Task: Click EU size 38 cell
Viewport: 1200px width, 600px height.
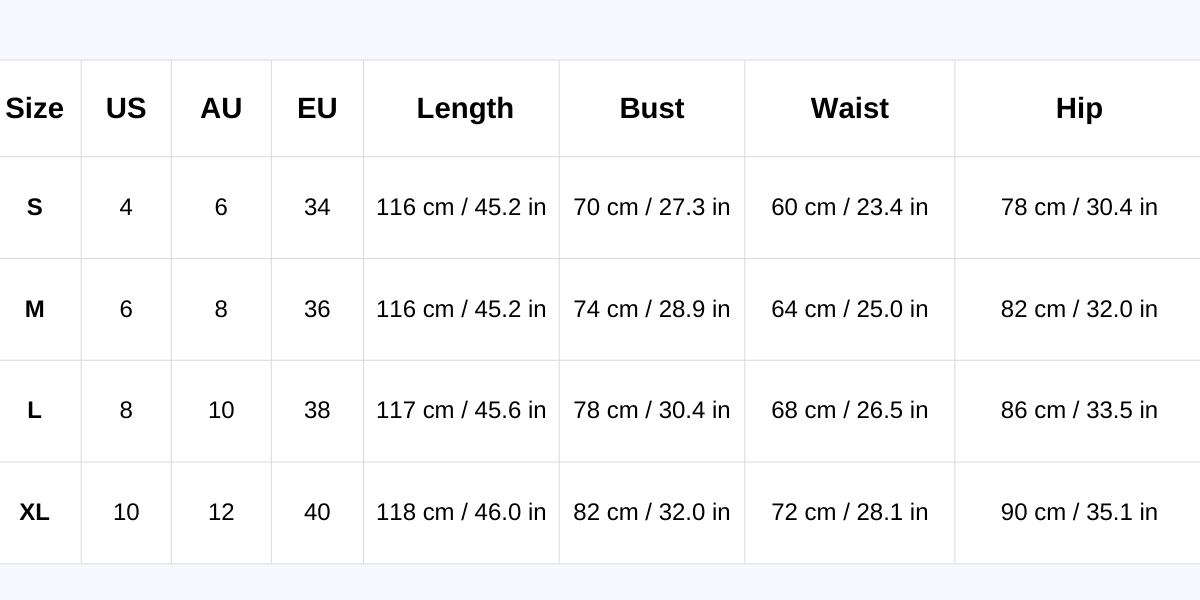Action: tap(317, 410)
